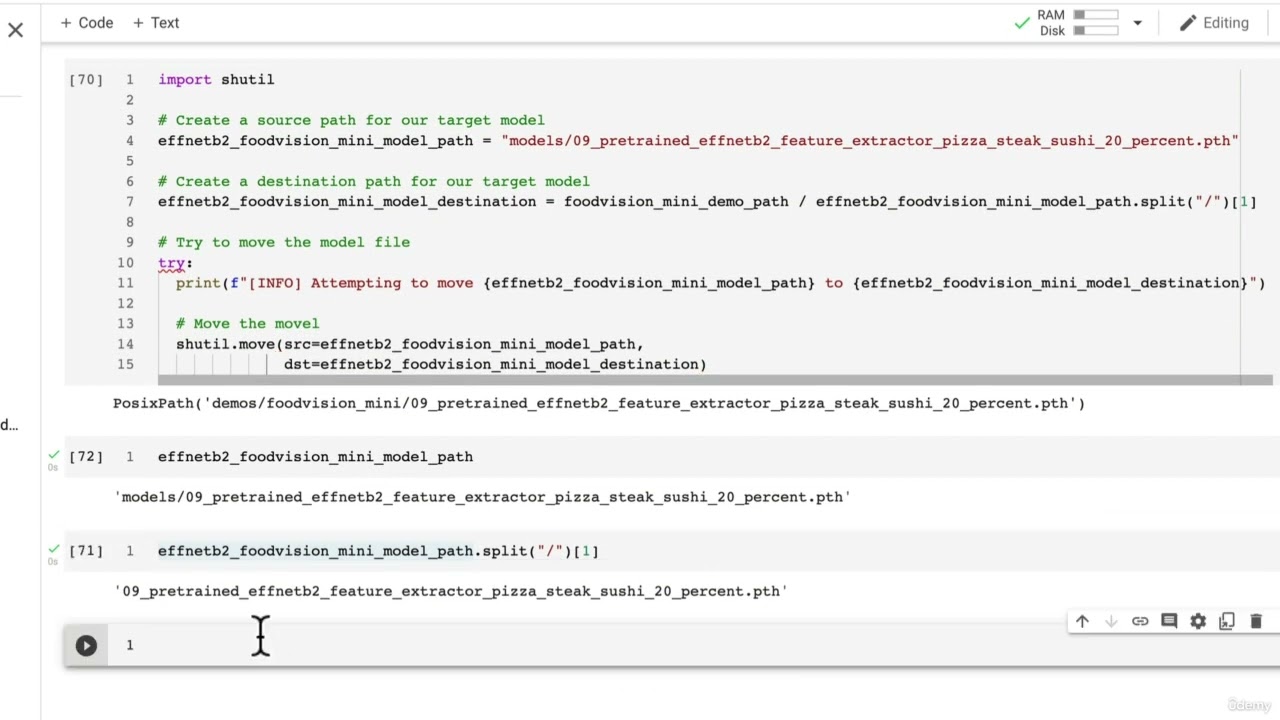Viewport: 1280px width, 720px height.
Task: Click the horizontal scrollbar of cell 70
Action: point(714,380)
